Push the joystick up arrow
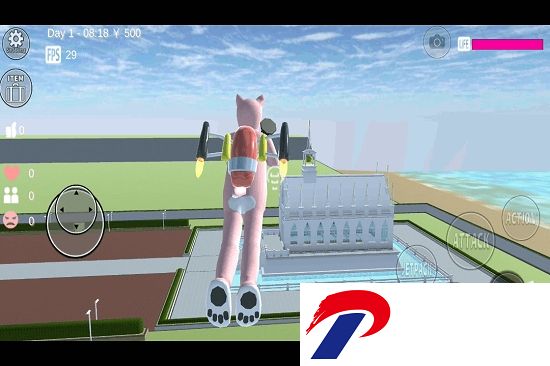The width and height of the screenshot is (550, 366). [76, 193]
